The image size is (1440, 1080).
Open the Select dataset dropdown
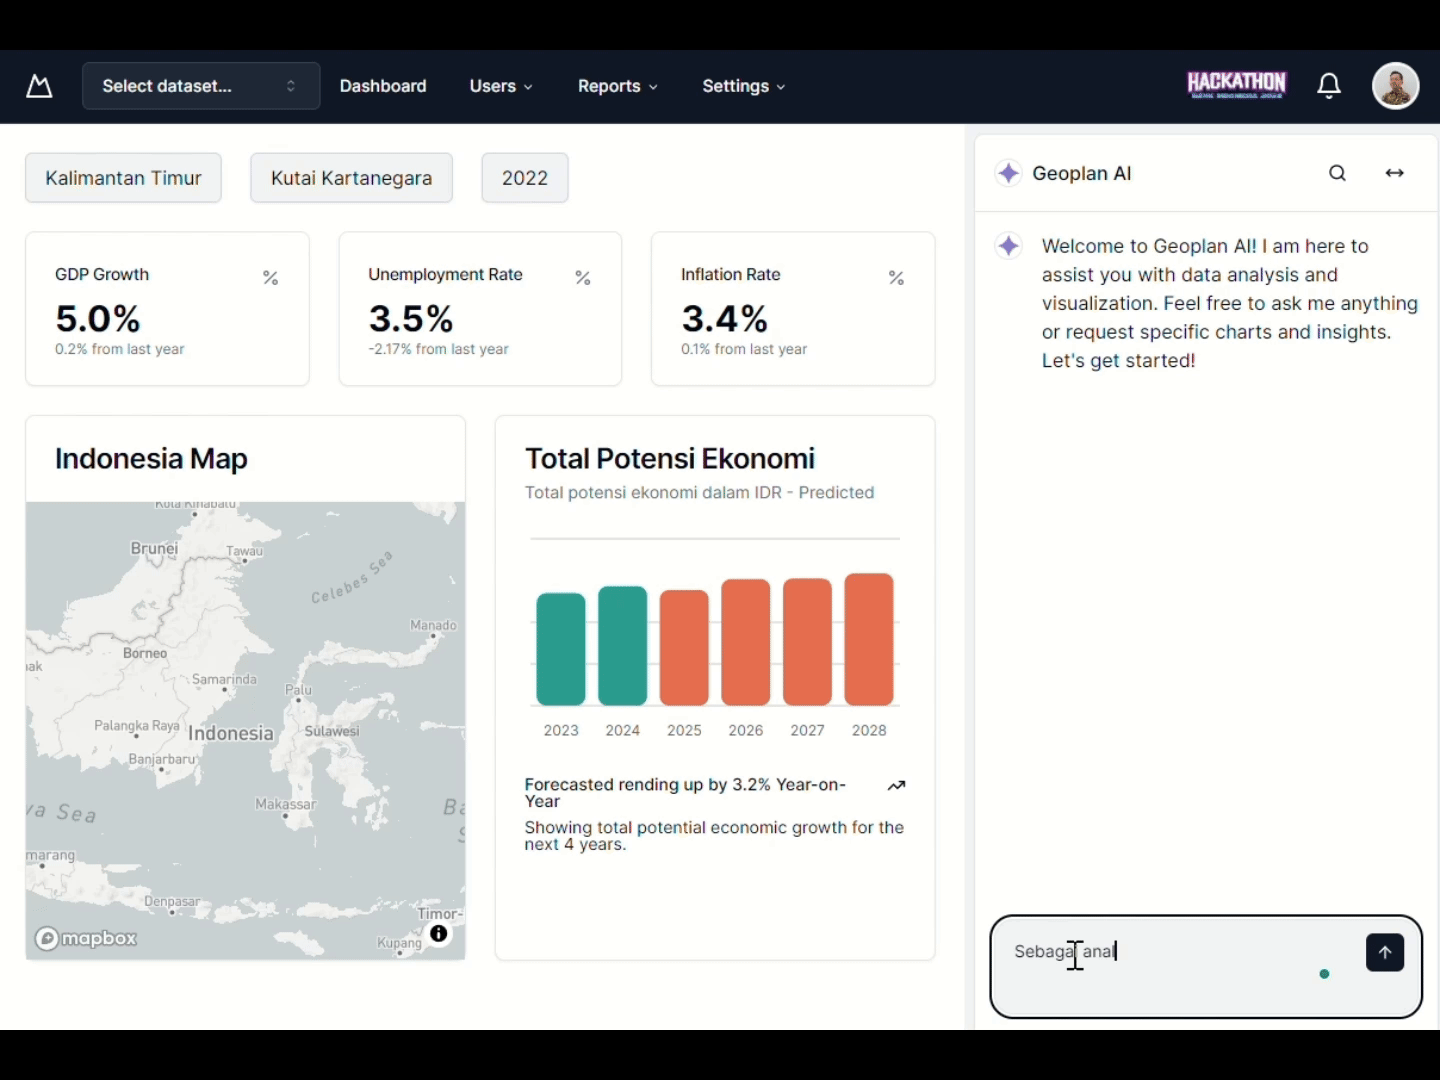199,86
